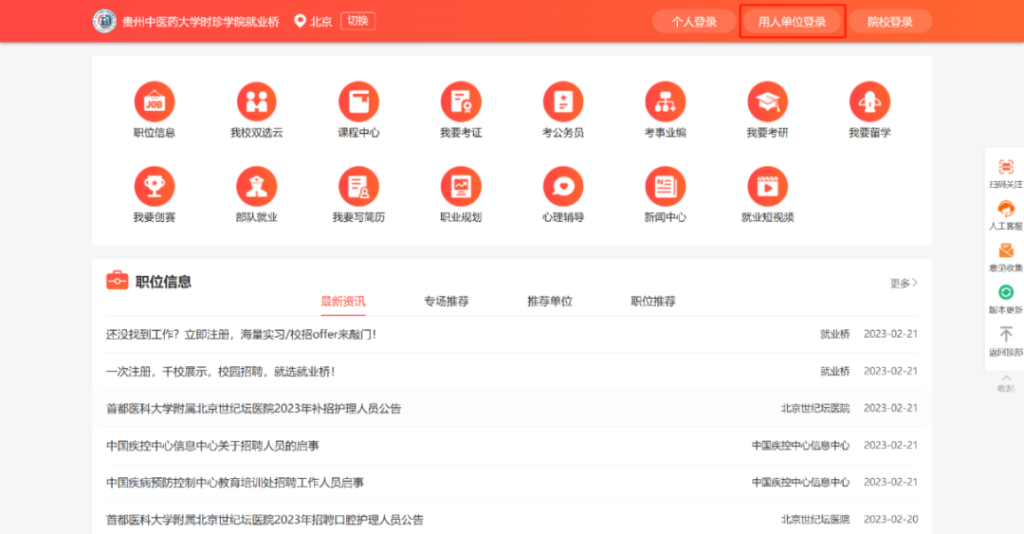Open the 考事业编 icon

coord(665,102)
